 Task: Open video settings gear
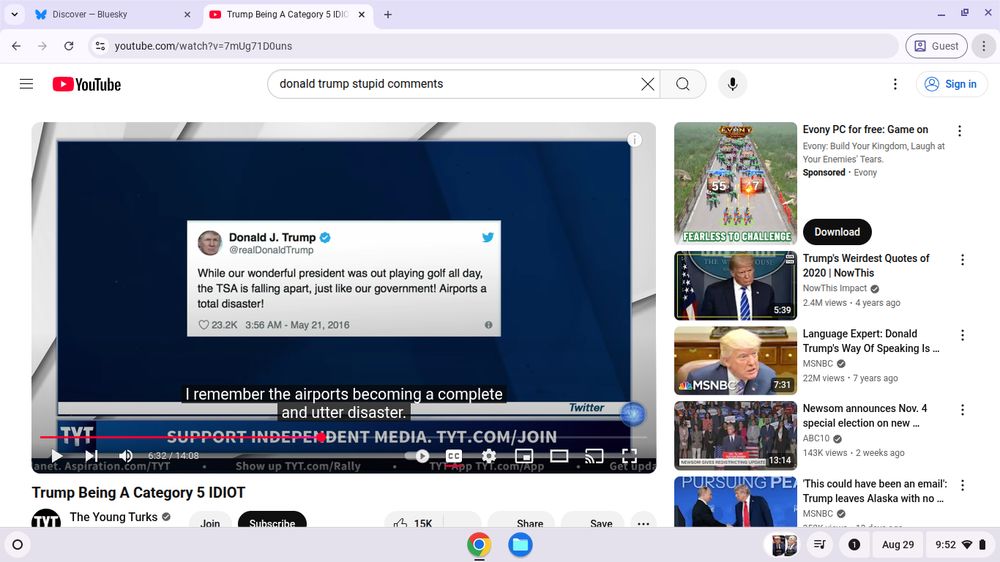click(x=489, y=455)
